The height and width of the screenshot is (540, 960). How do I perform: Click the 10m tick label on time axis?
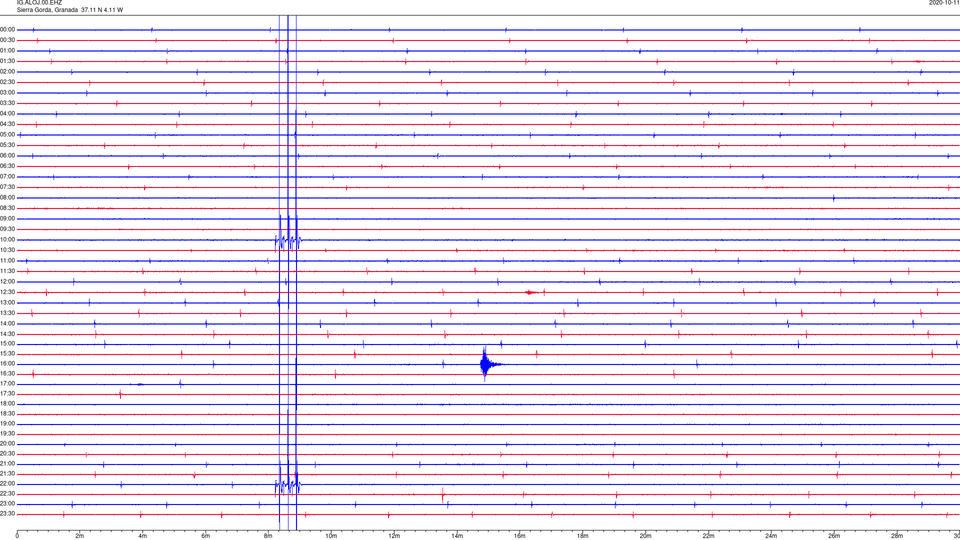pyautogui.click(x=331, y=536)
